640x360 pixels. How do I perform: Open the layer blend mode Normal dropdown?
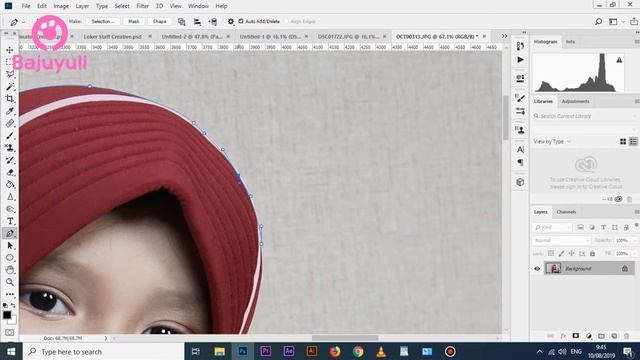(561, 240)
